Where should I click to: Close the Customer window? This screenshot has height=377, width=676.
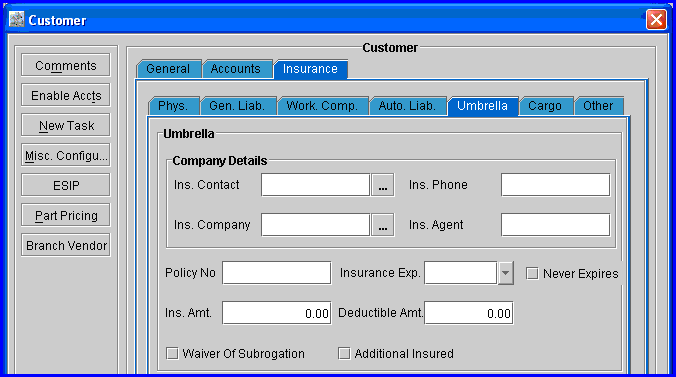click(656, 20)
